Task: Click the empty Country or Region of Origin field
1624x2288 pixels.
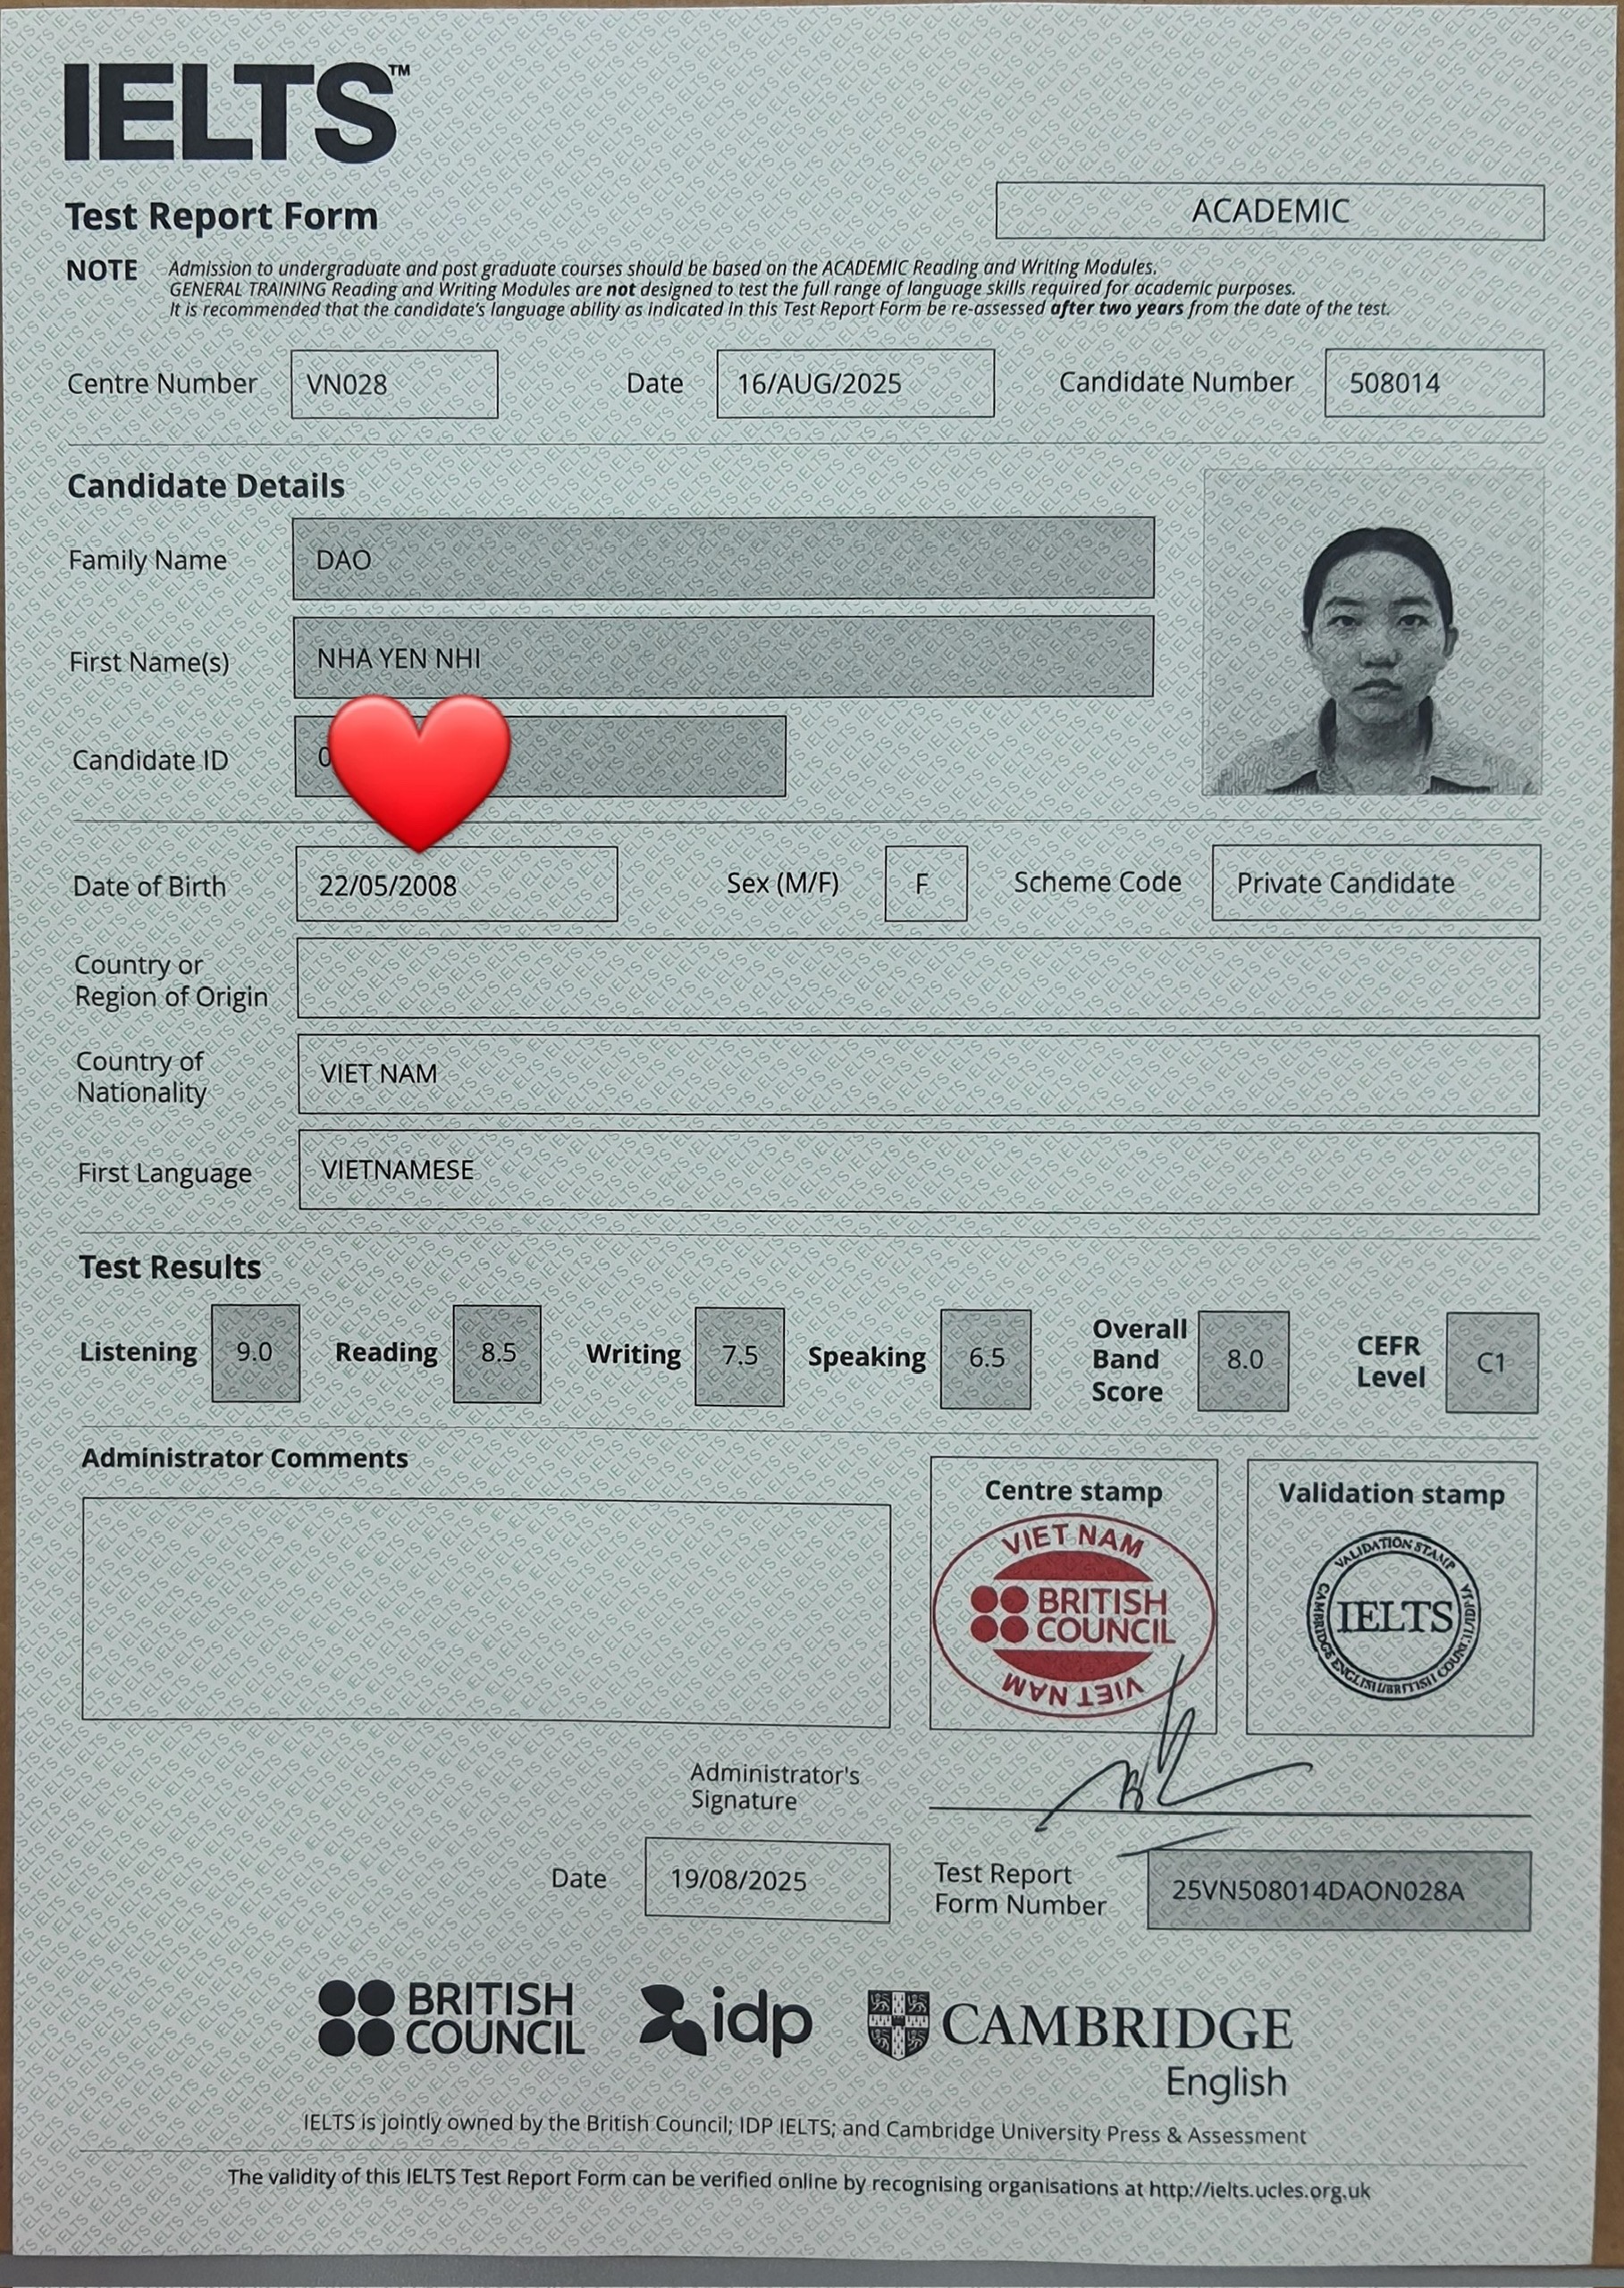Action: [917, 978]
